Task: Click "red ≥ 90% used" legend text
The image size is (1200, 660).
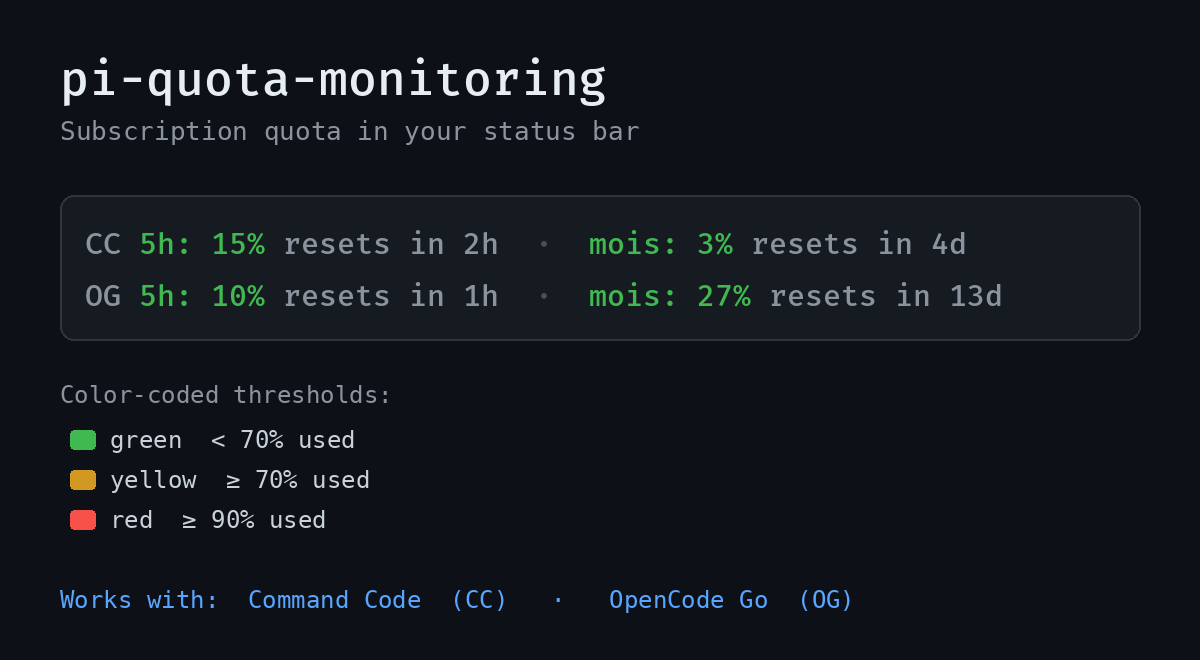Action: (218, 520)
